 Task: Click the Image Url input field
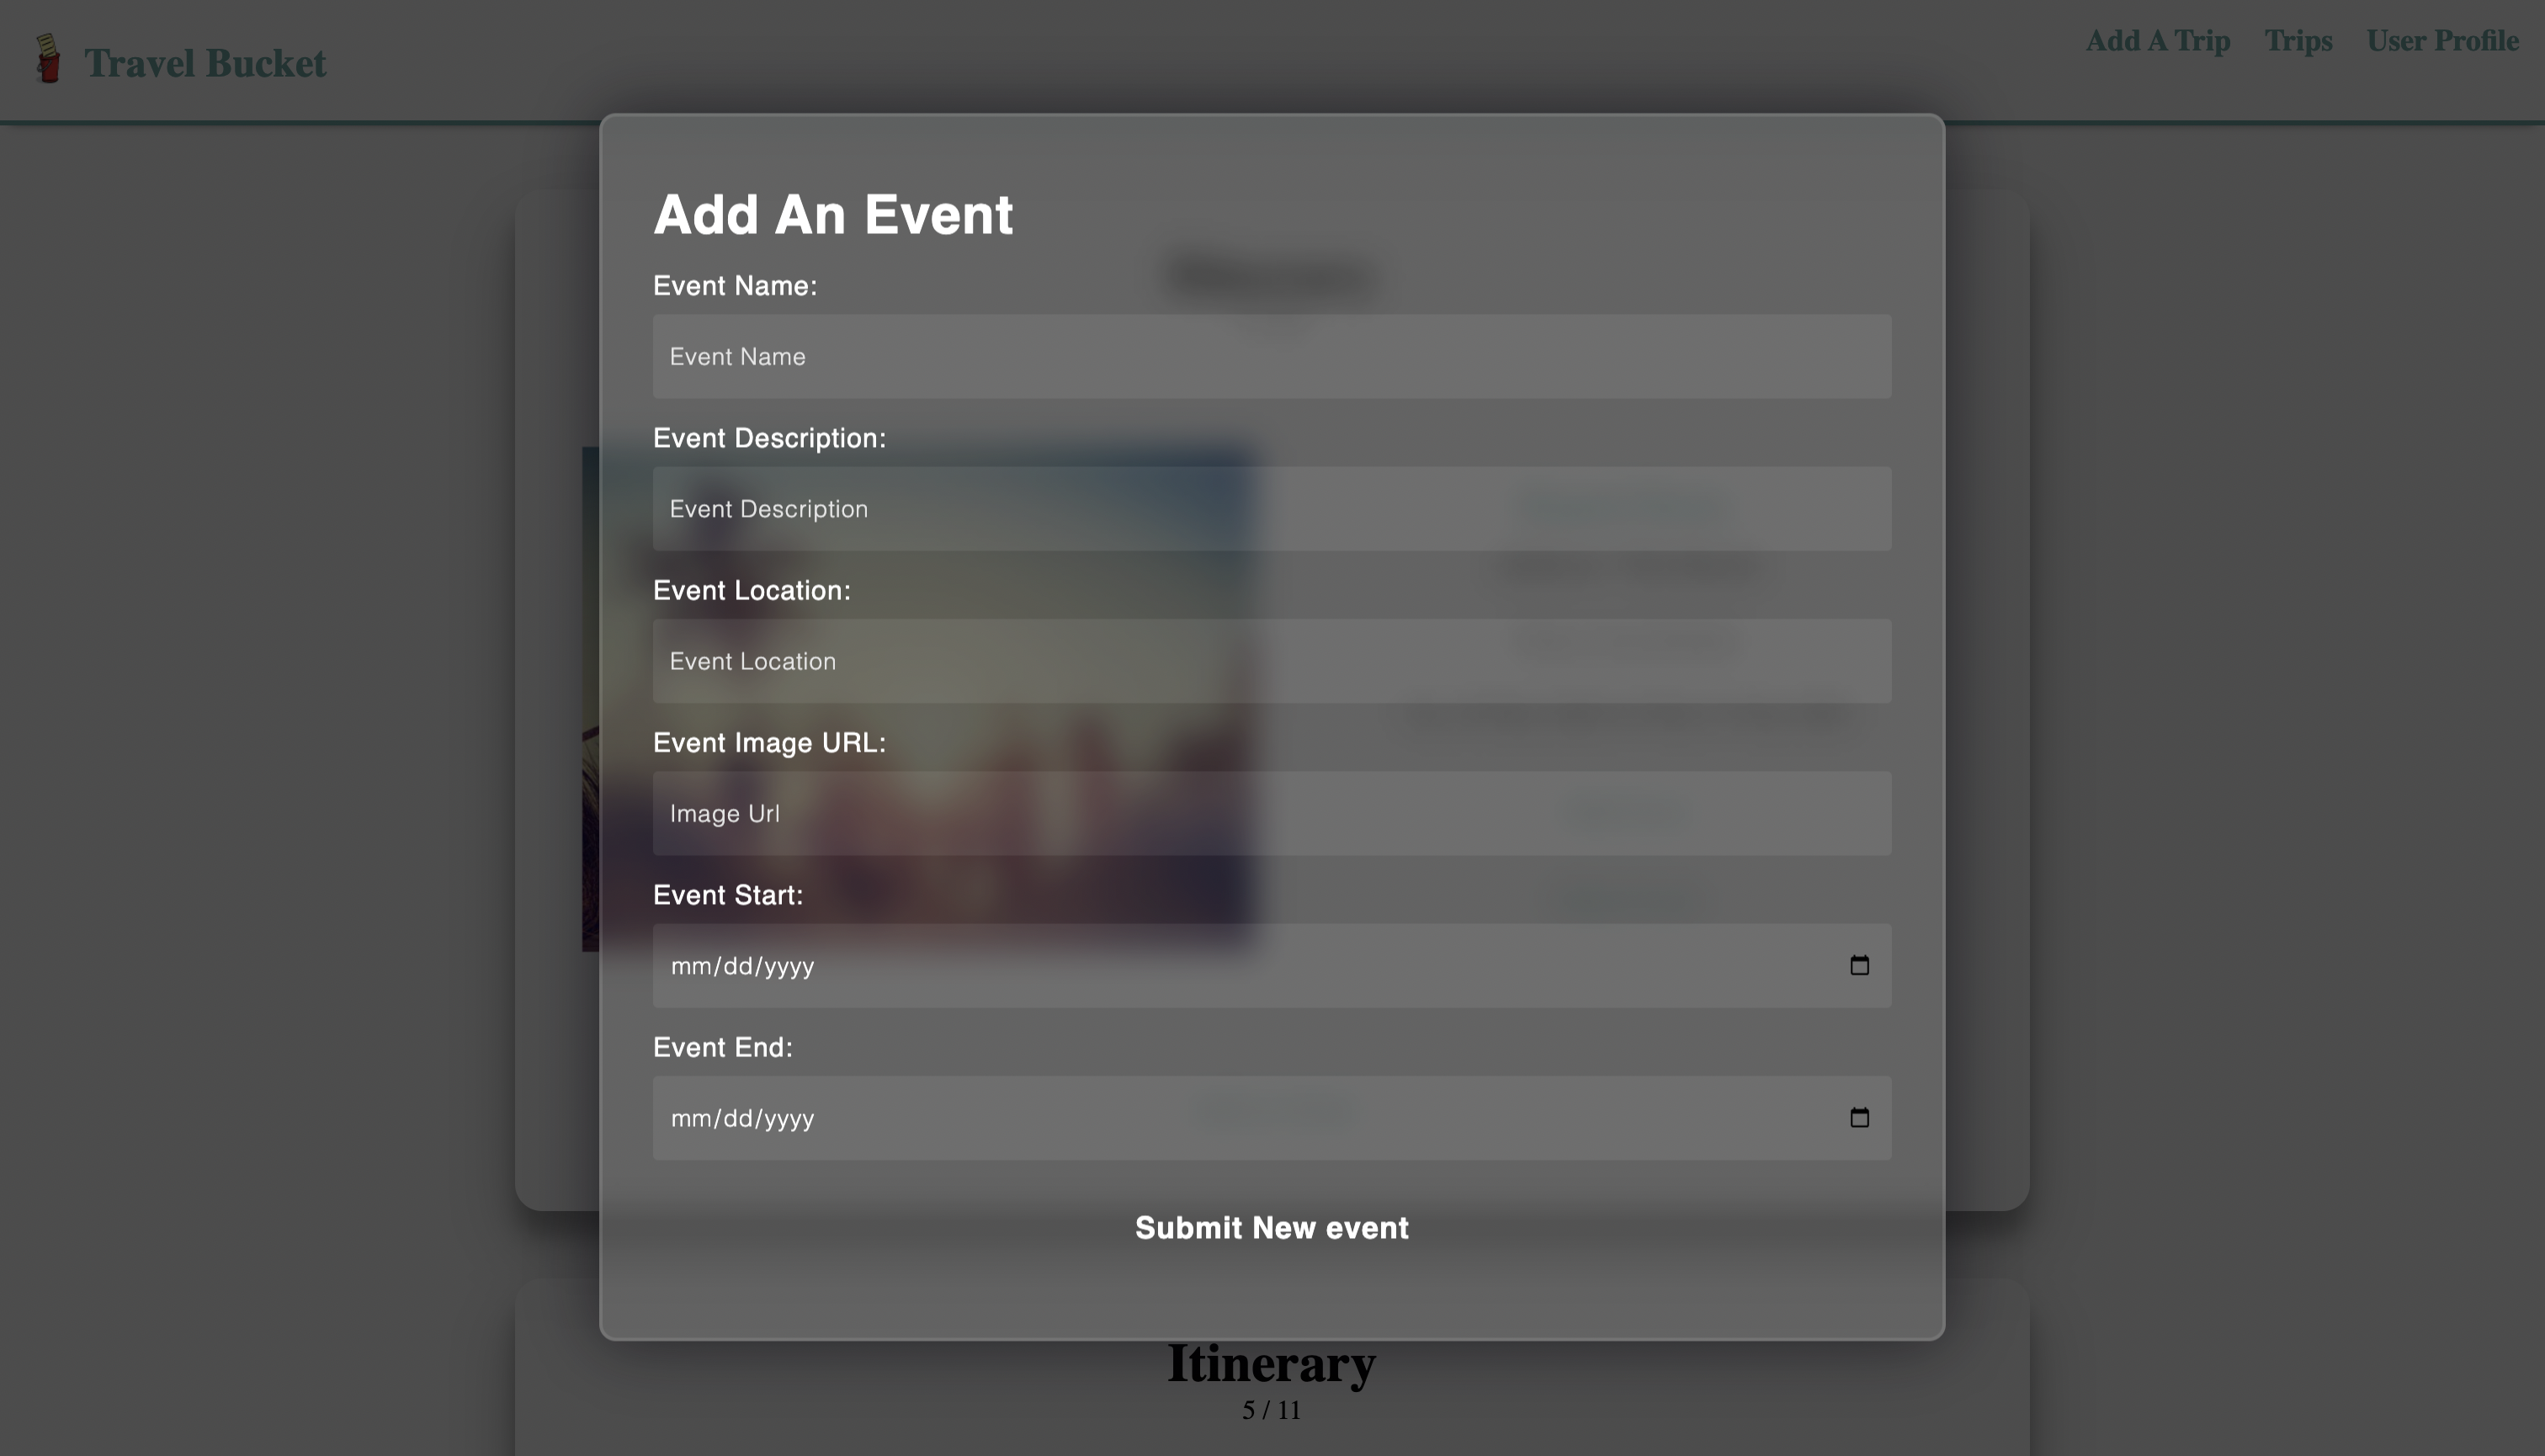(x=1272, y=813)
